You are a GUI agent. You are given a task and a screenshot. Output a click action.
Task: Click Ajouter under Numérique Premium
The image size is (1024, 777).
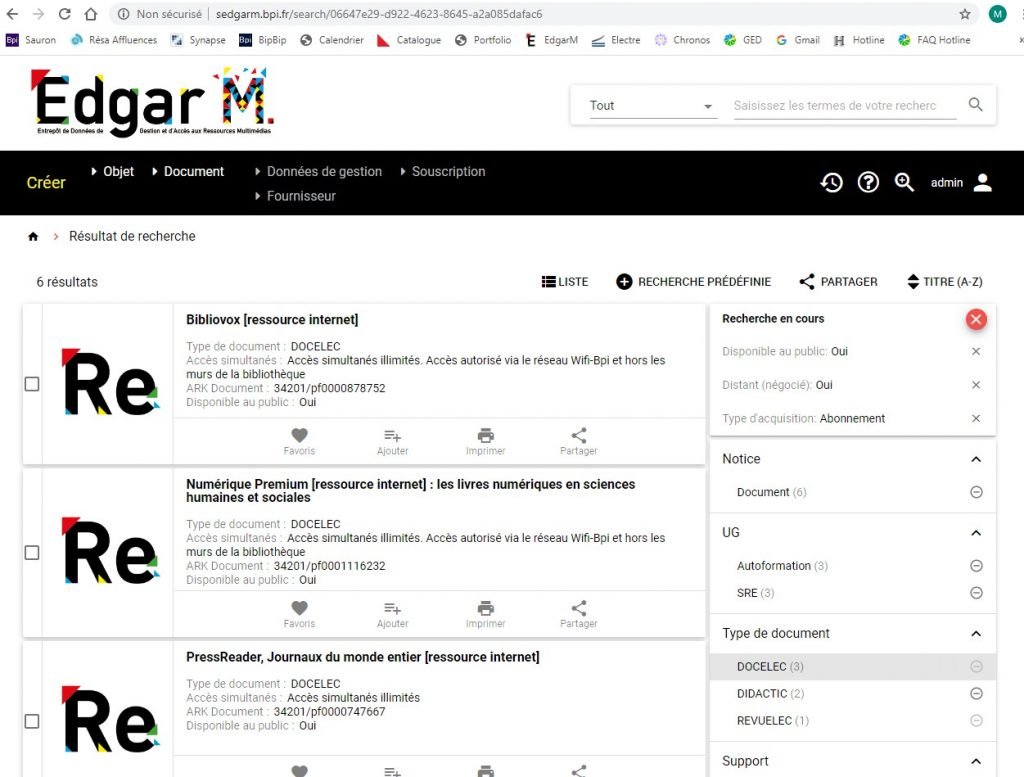(392, 614)
